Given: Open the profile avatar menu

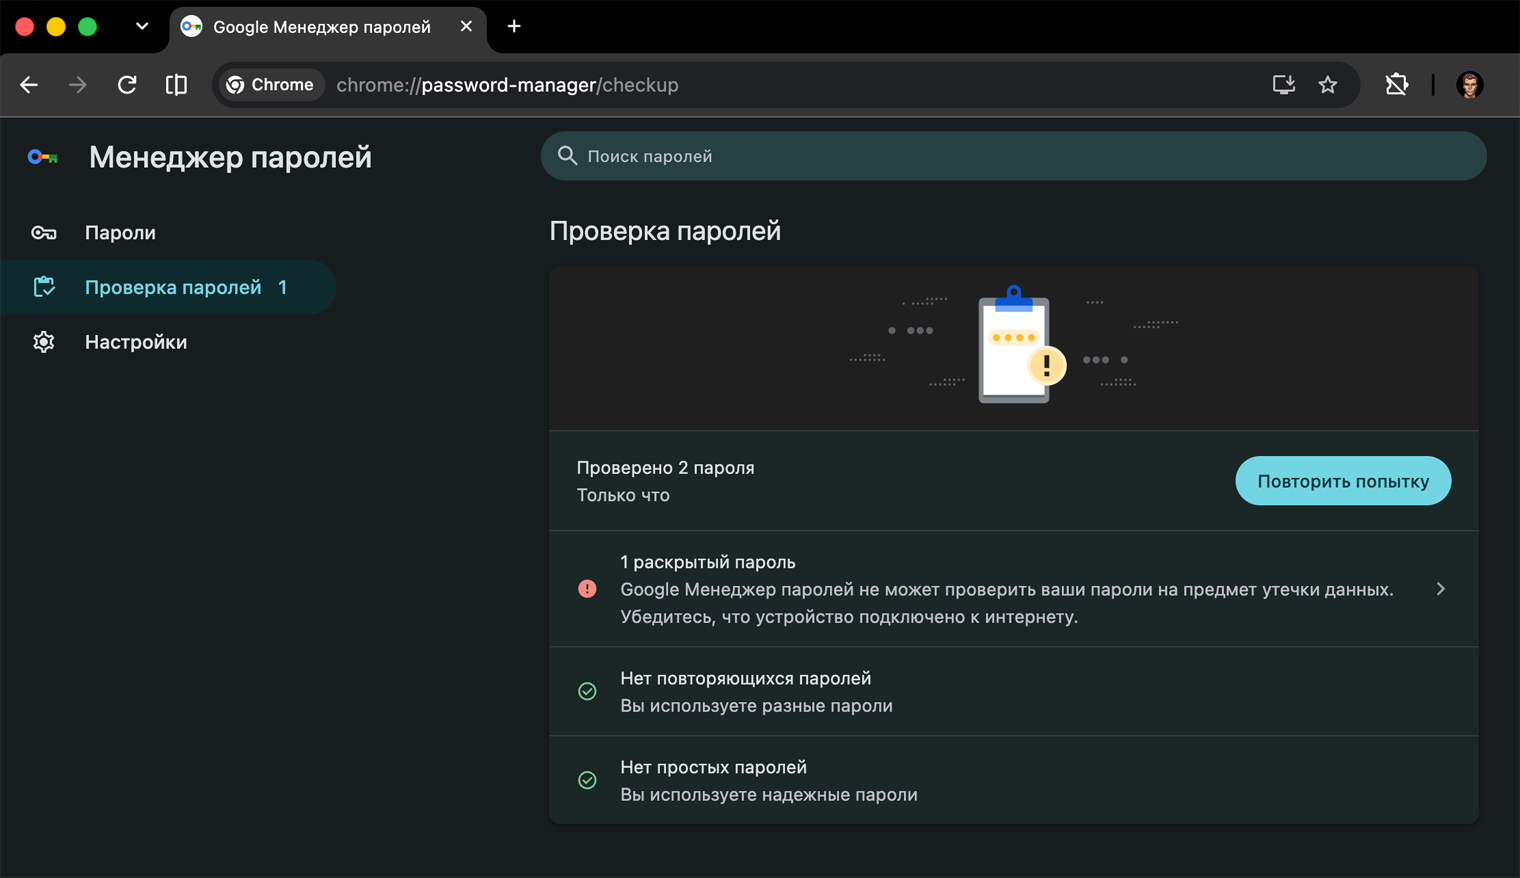Looking at the screenshot, I should (1469, 85).
